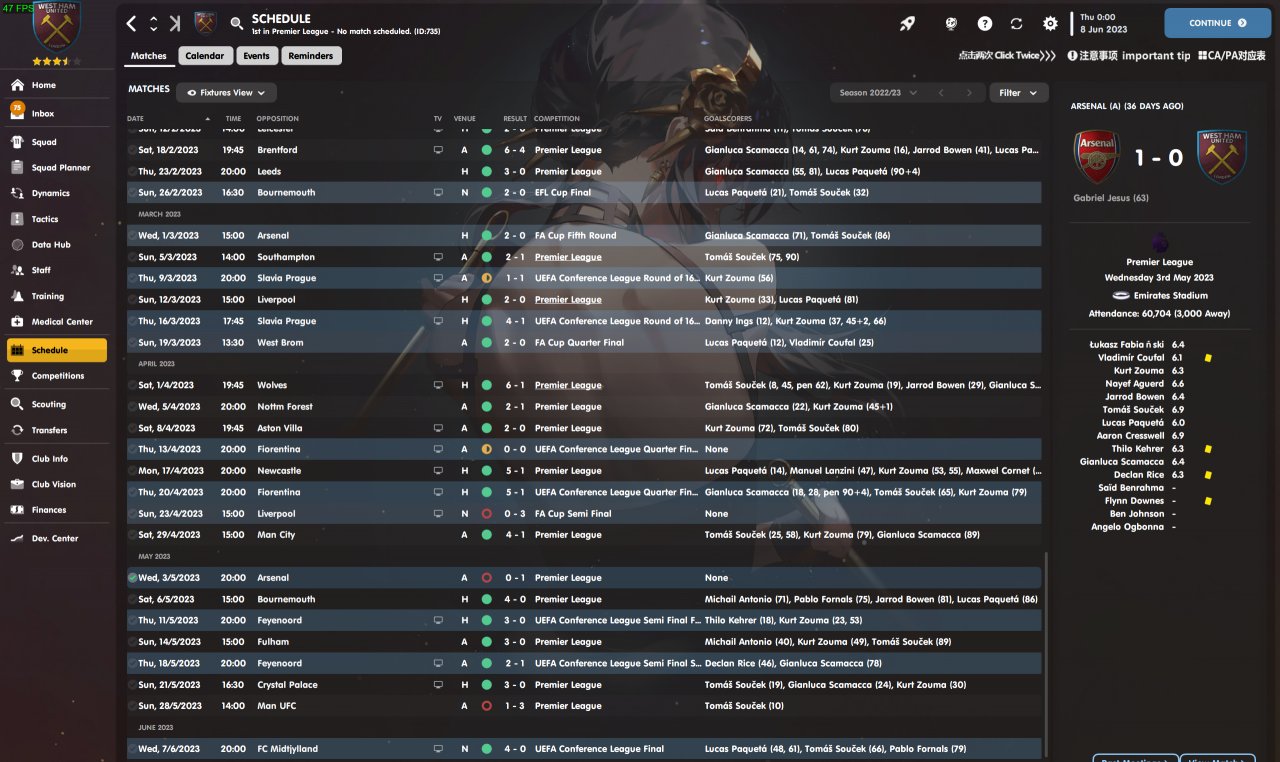1280x762 pixels.
Task: Open the globe icon in top bar
Action: 951,23
